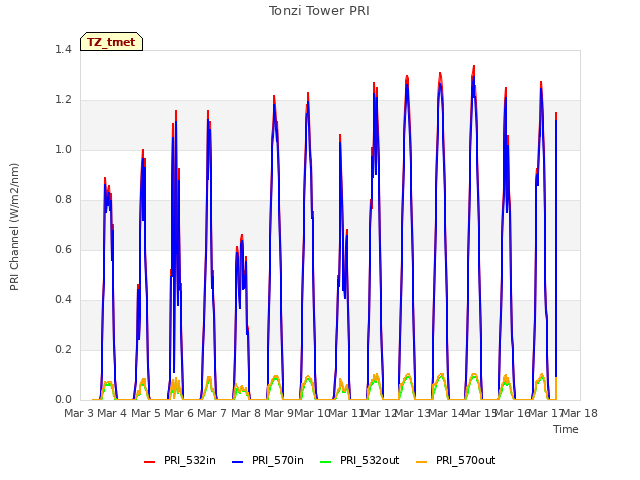The width and height of the screenshot is (640, 480).
Task: Toggle the PRI_570in legend entry
Action: click(268, 460)
